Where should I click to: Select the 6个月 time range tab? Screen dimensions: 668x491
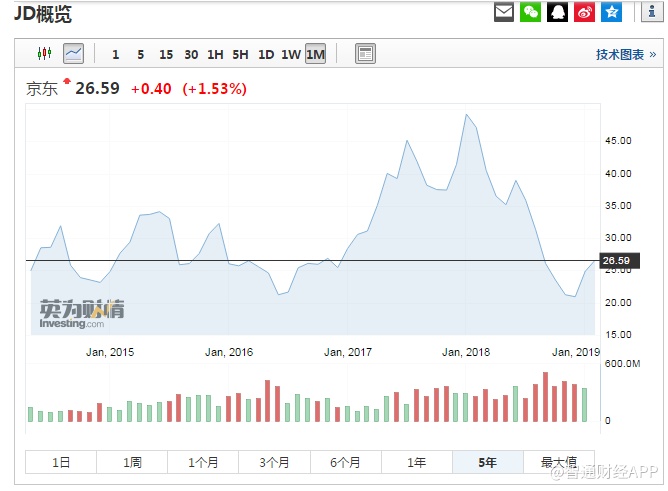pos(346,462)
